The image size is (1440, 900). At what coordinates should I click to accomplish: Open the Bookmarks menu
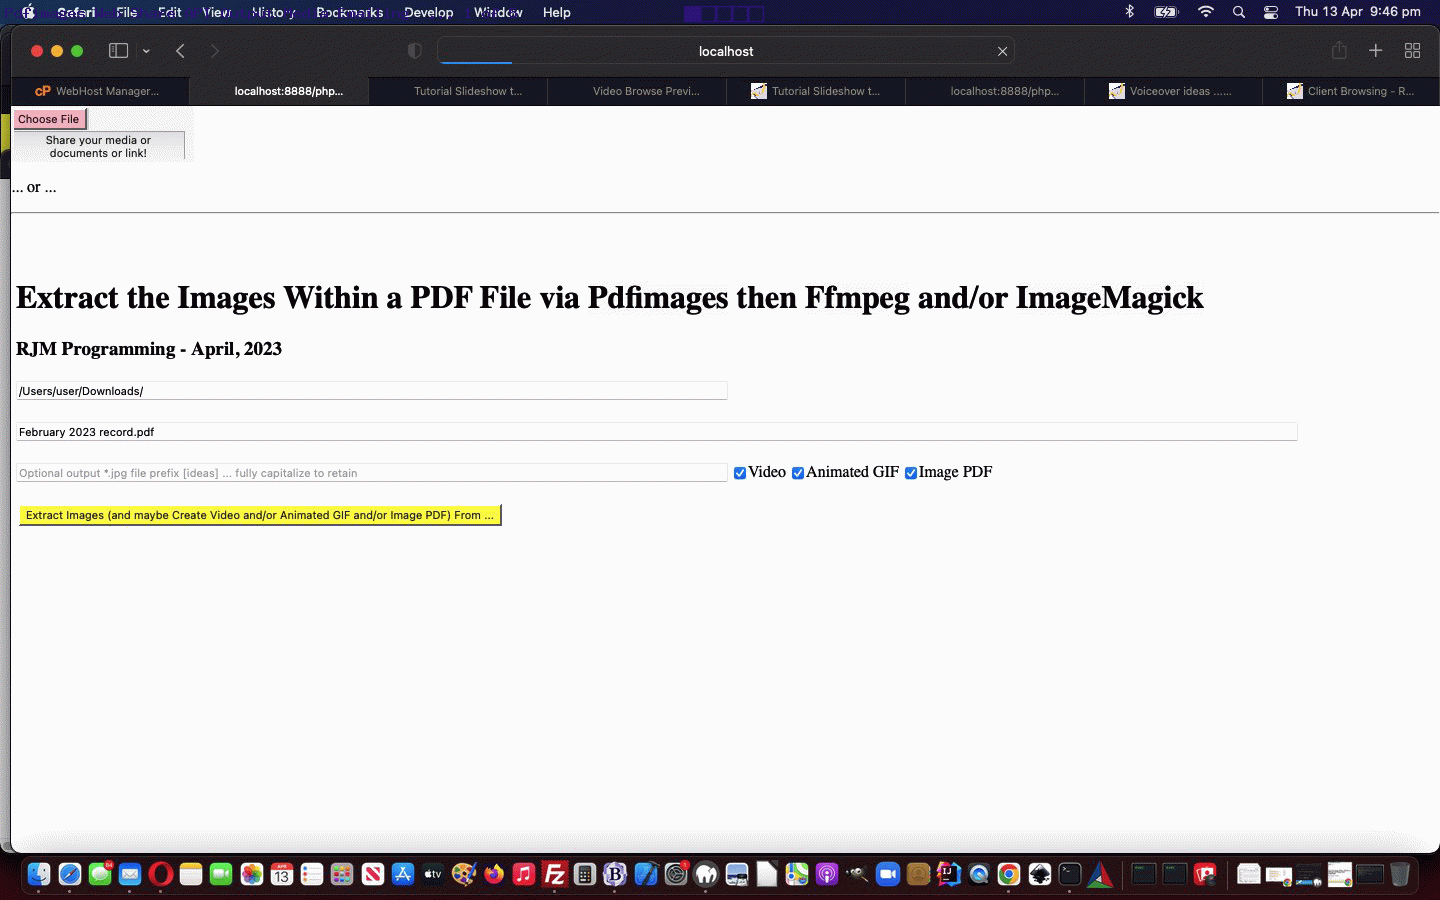(349, 12)
